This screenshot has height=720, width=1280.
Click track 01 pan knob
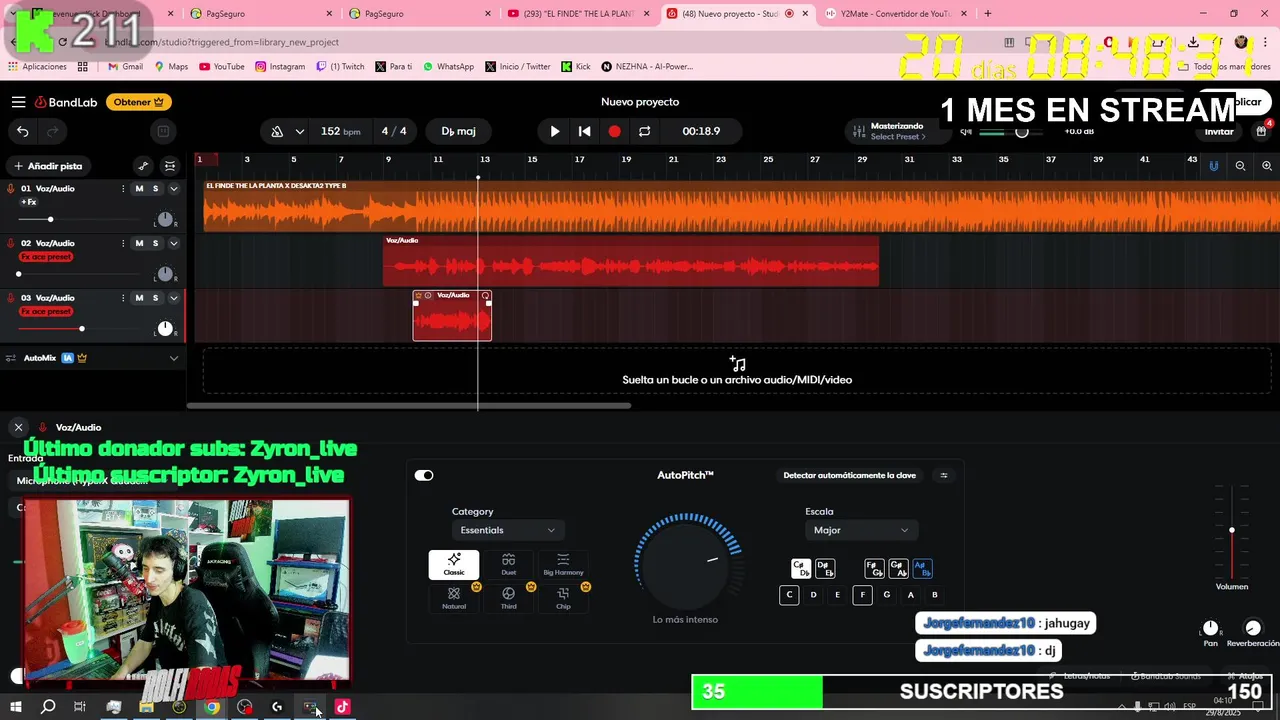tap(165, 219)
